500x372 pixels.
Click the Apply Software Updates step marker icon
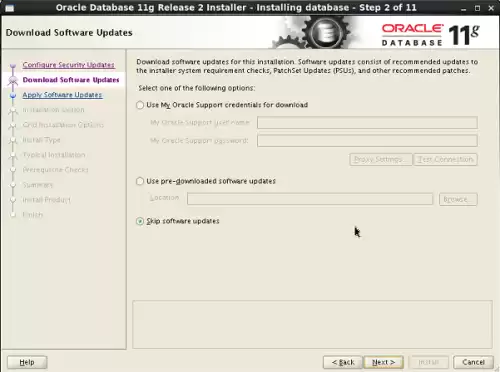click(13, 95)
